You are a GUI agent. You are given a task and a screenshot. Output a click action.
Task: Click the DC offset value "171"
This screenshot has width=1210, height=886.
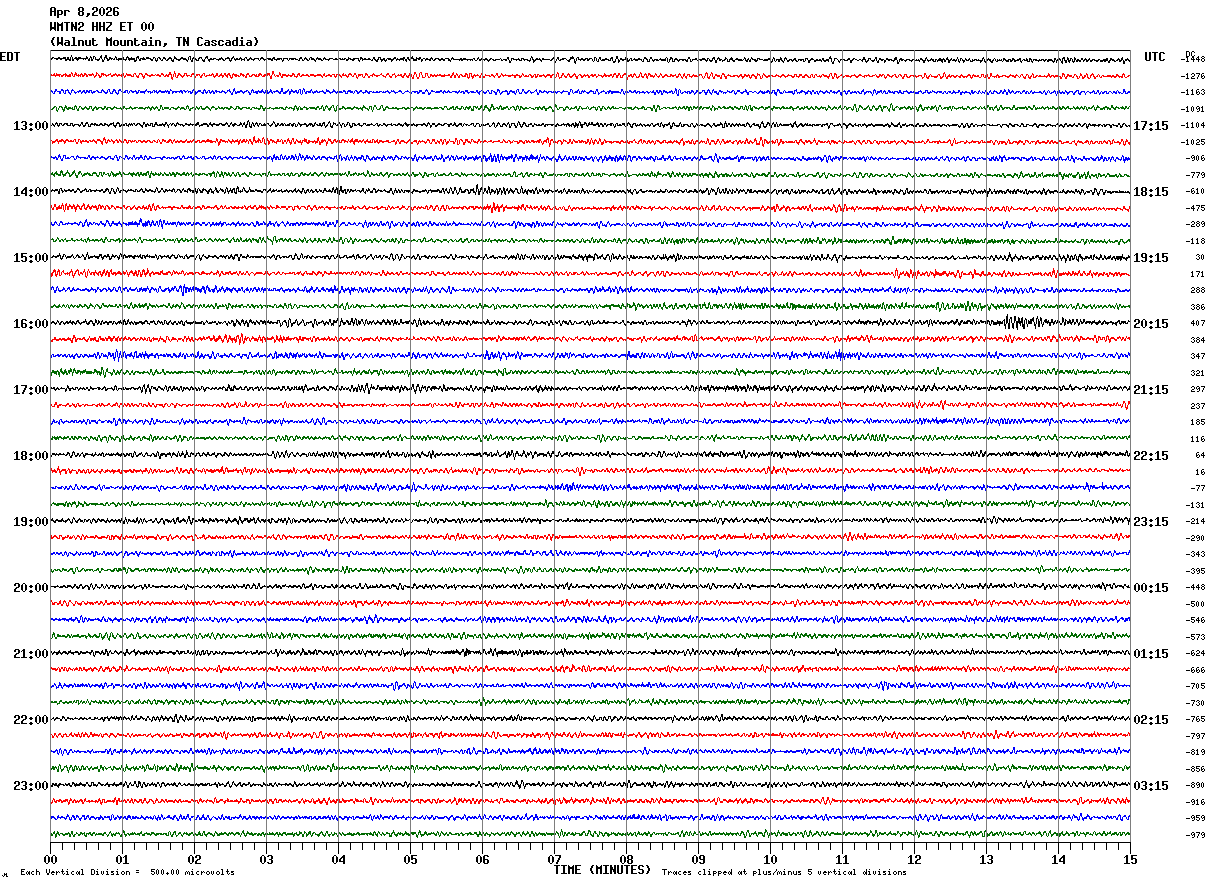click(1198, 274)
